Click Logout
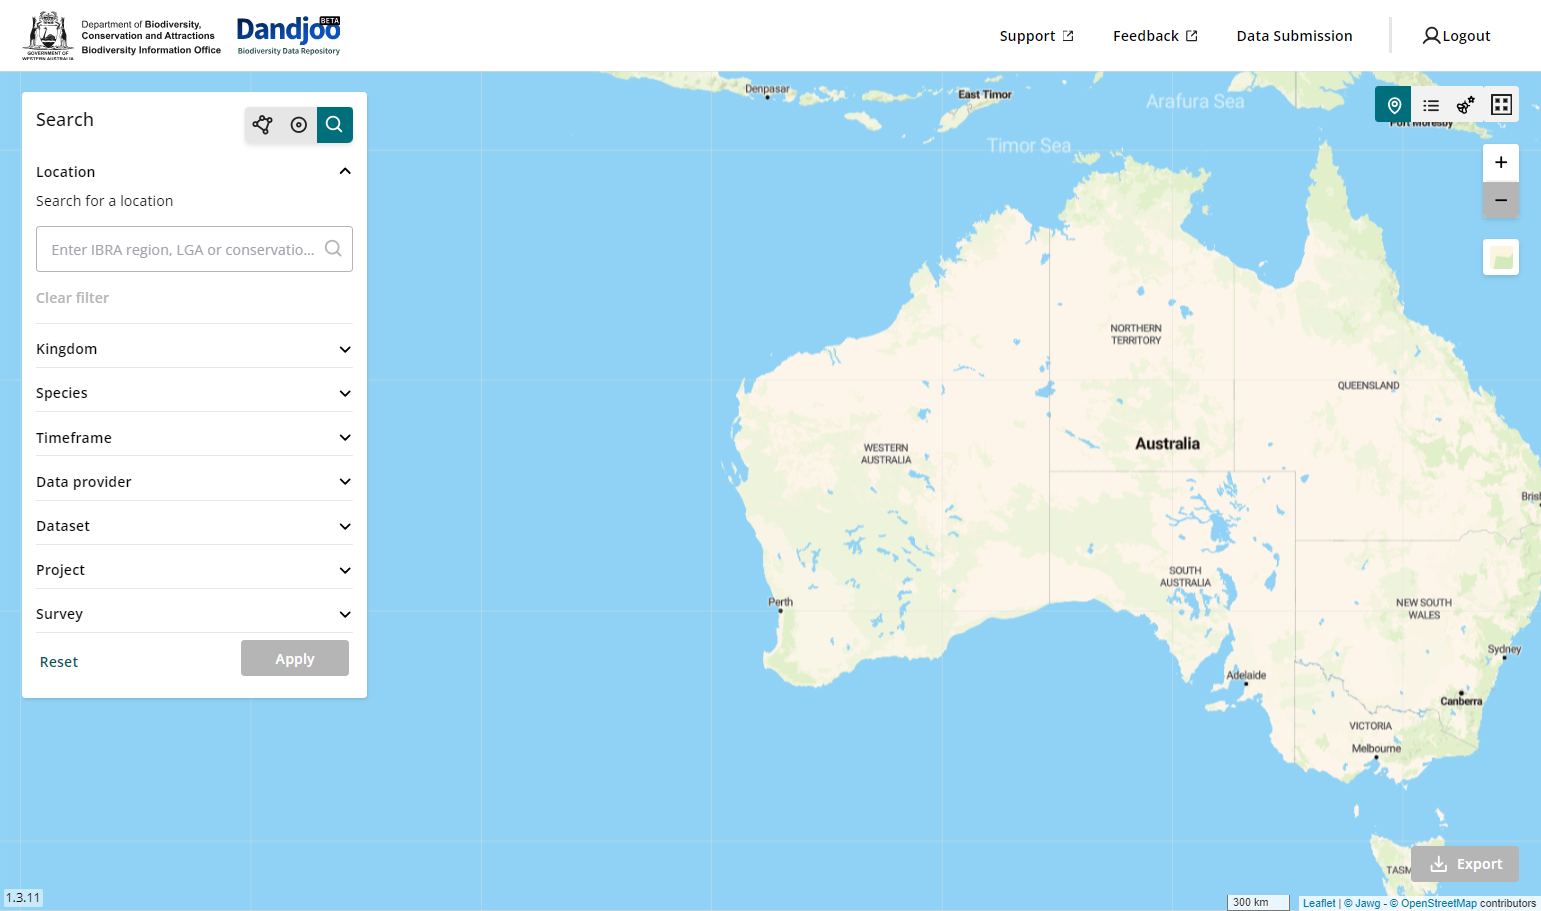 point(1456,36)
